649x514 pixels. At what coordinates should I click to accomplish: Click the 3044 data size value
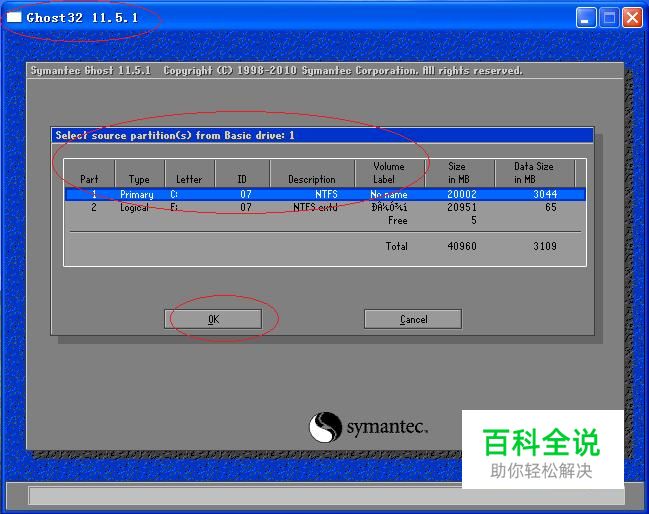(x=545, y=194)
